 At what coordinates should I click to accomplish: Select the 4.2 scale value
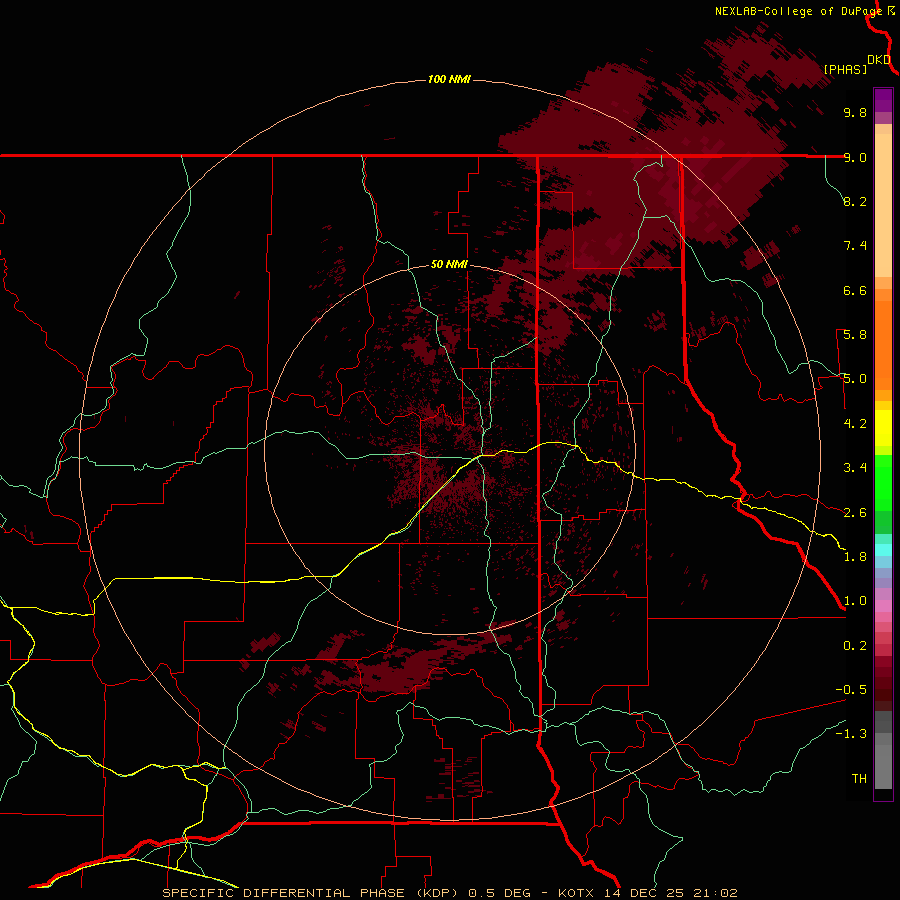coord(855,424)
